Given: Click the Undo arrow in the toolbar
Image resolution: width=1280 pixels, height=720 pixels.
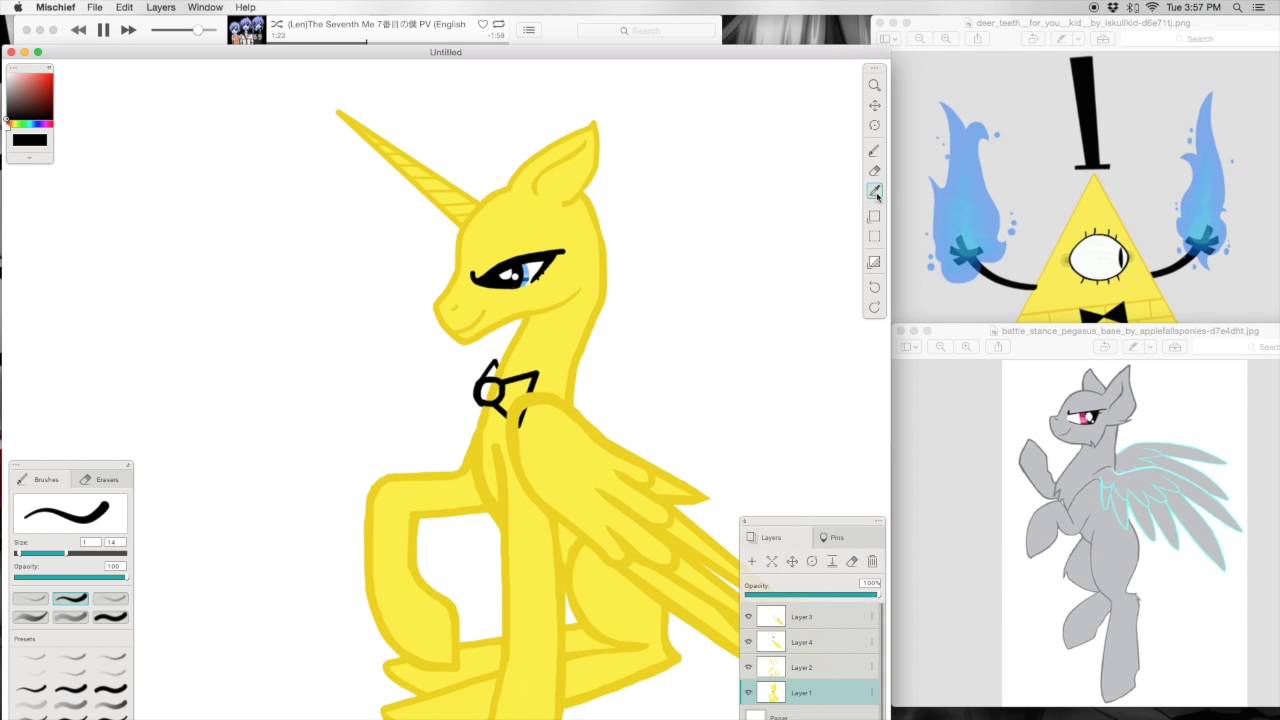Looking at the screenshot, I should pos(874,287).
